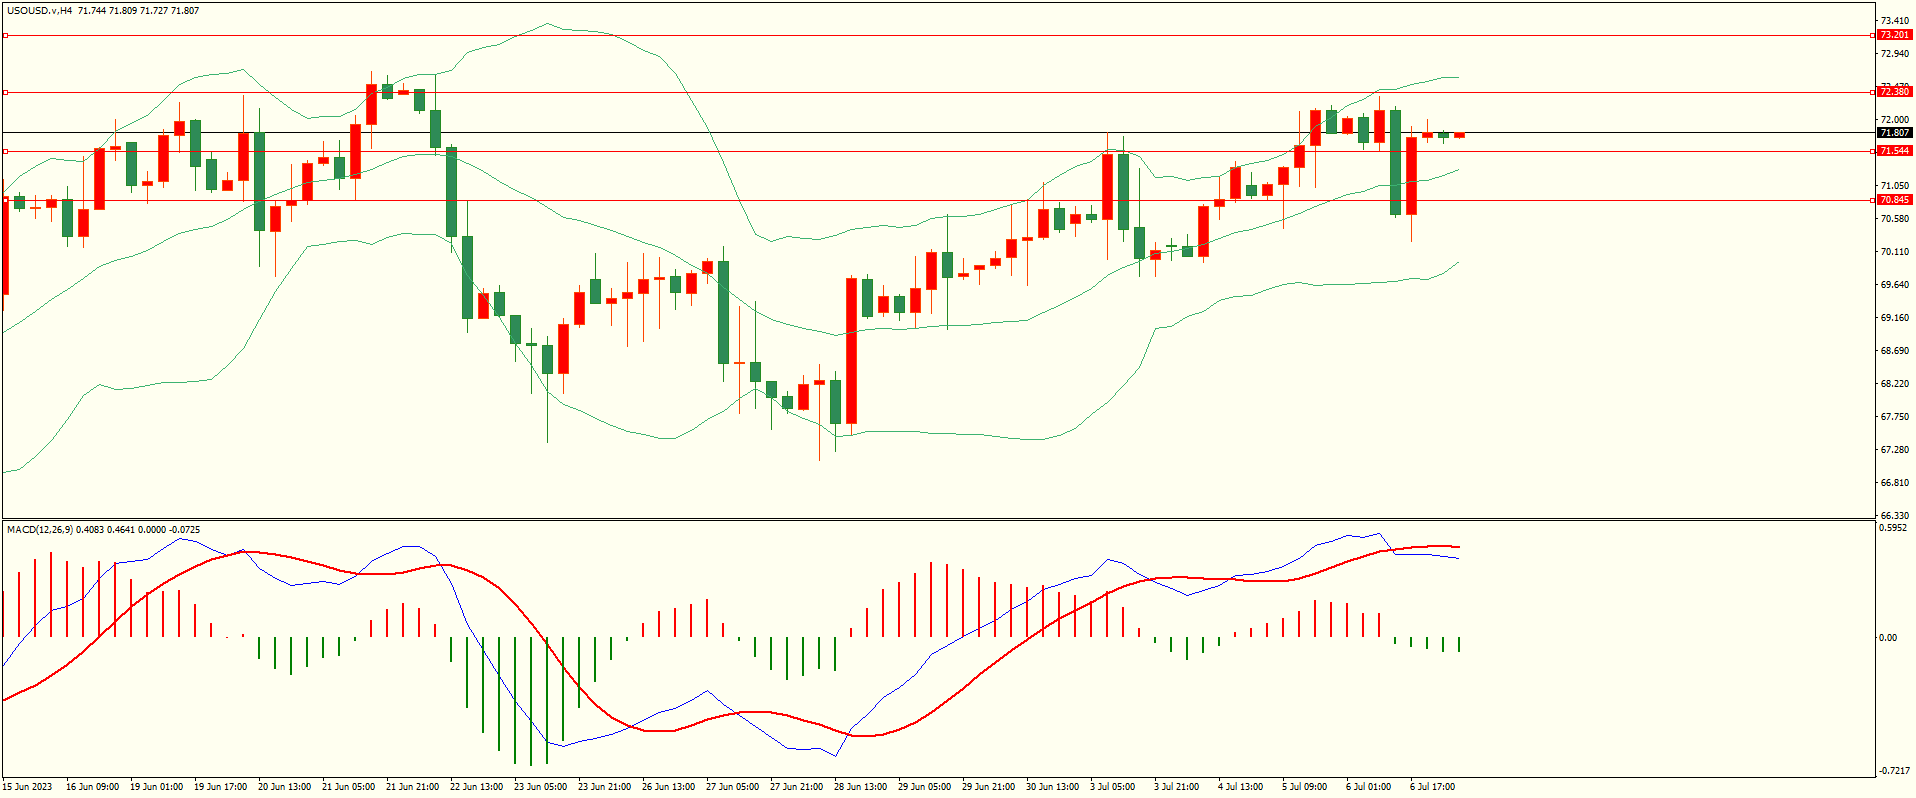Screen dimensions: 1916x798
Task: Click the 69.640 price scale value
Action: pos(1894,285)
